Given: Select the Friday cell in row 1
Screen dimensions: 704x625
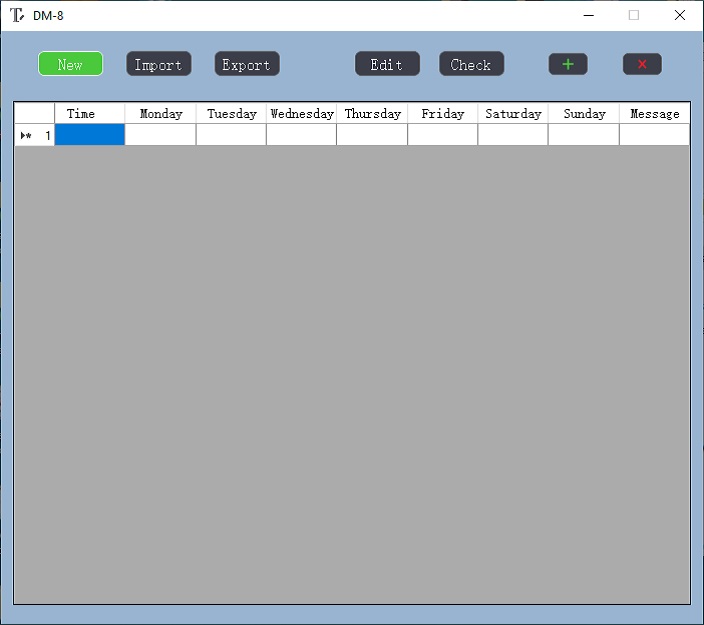Looking at the screenshot, I should pyautogui.click(x=442, y=135).
